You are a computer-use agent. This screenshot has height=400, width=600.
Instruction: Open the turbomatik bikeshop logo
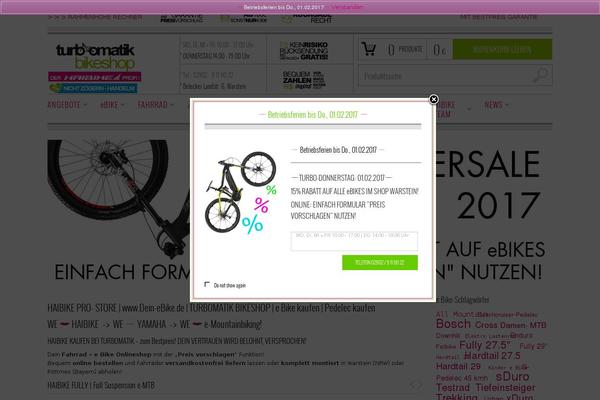pyautogui.click(x=96, y=56)
